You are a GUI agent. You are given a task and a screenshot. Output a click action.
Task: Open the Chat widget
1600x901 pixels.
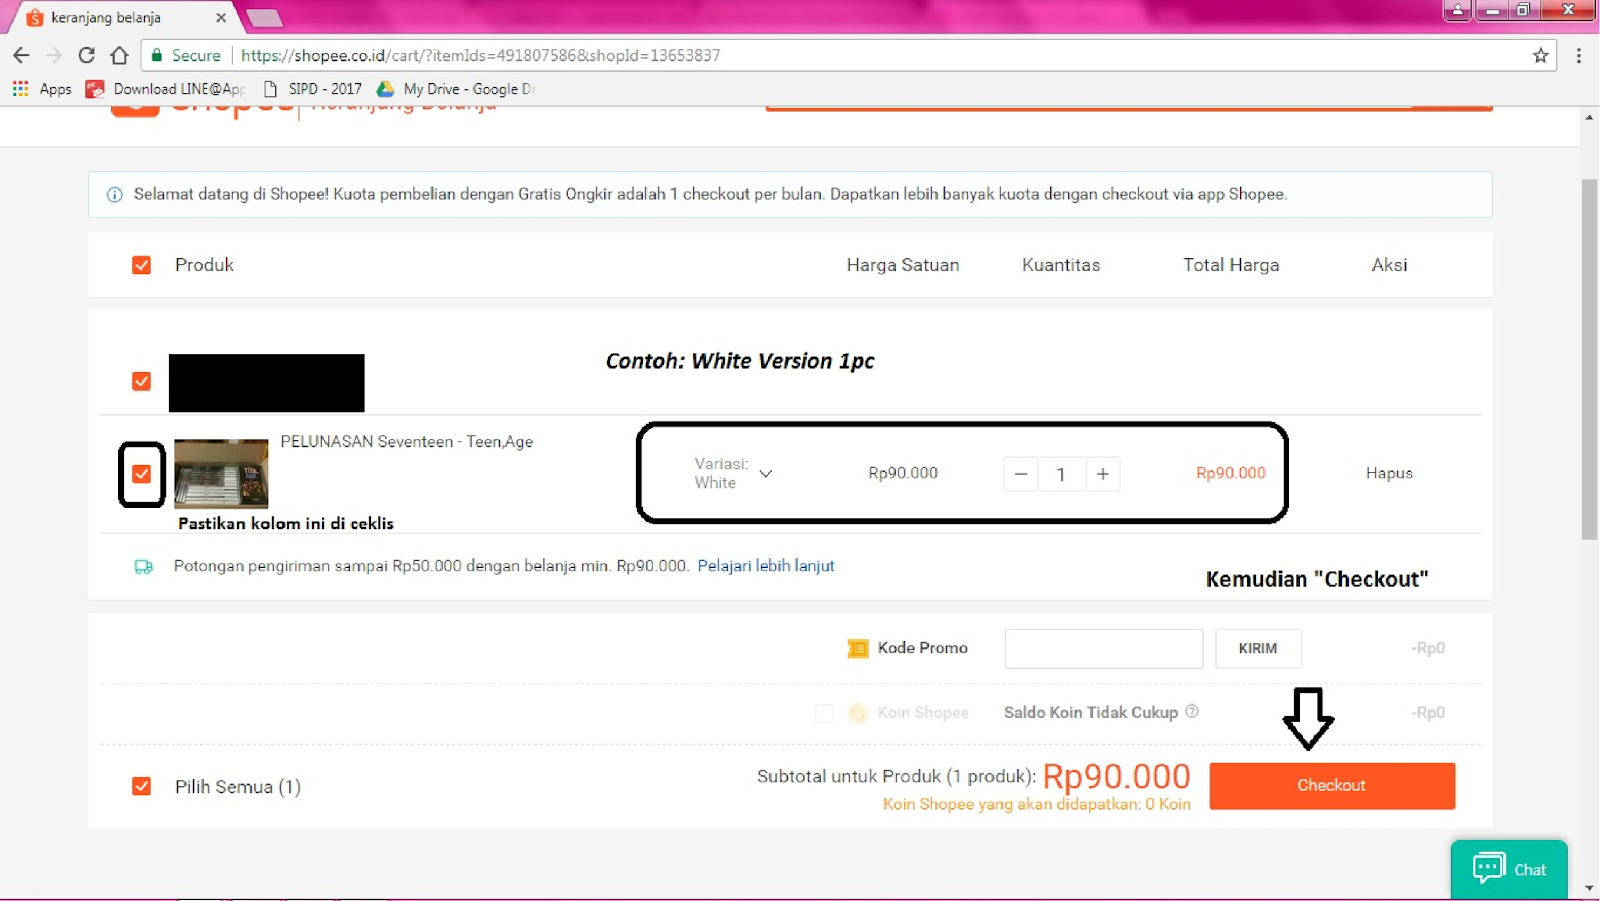click(x=1509, y=869)
